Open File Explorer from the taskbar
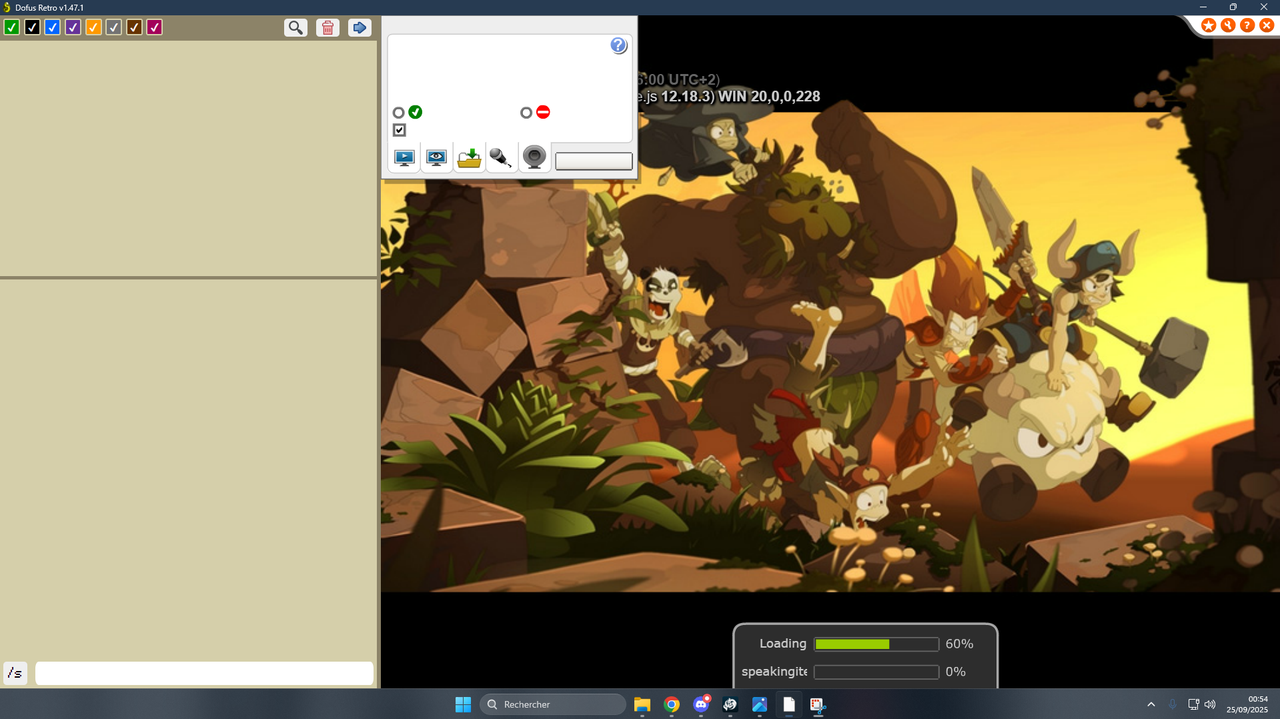Image resolution: width=1280 pixels, height=719 pixels. 642,704
